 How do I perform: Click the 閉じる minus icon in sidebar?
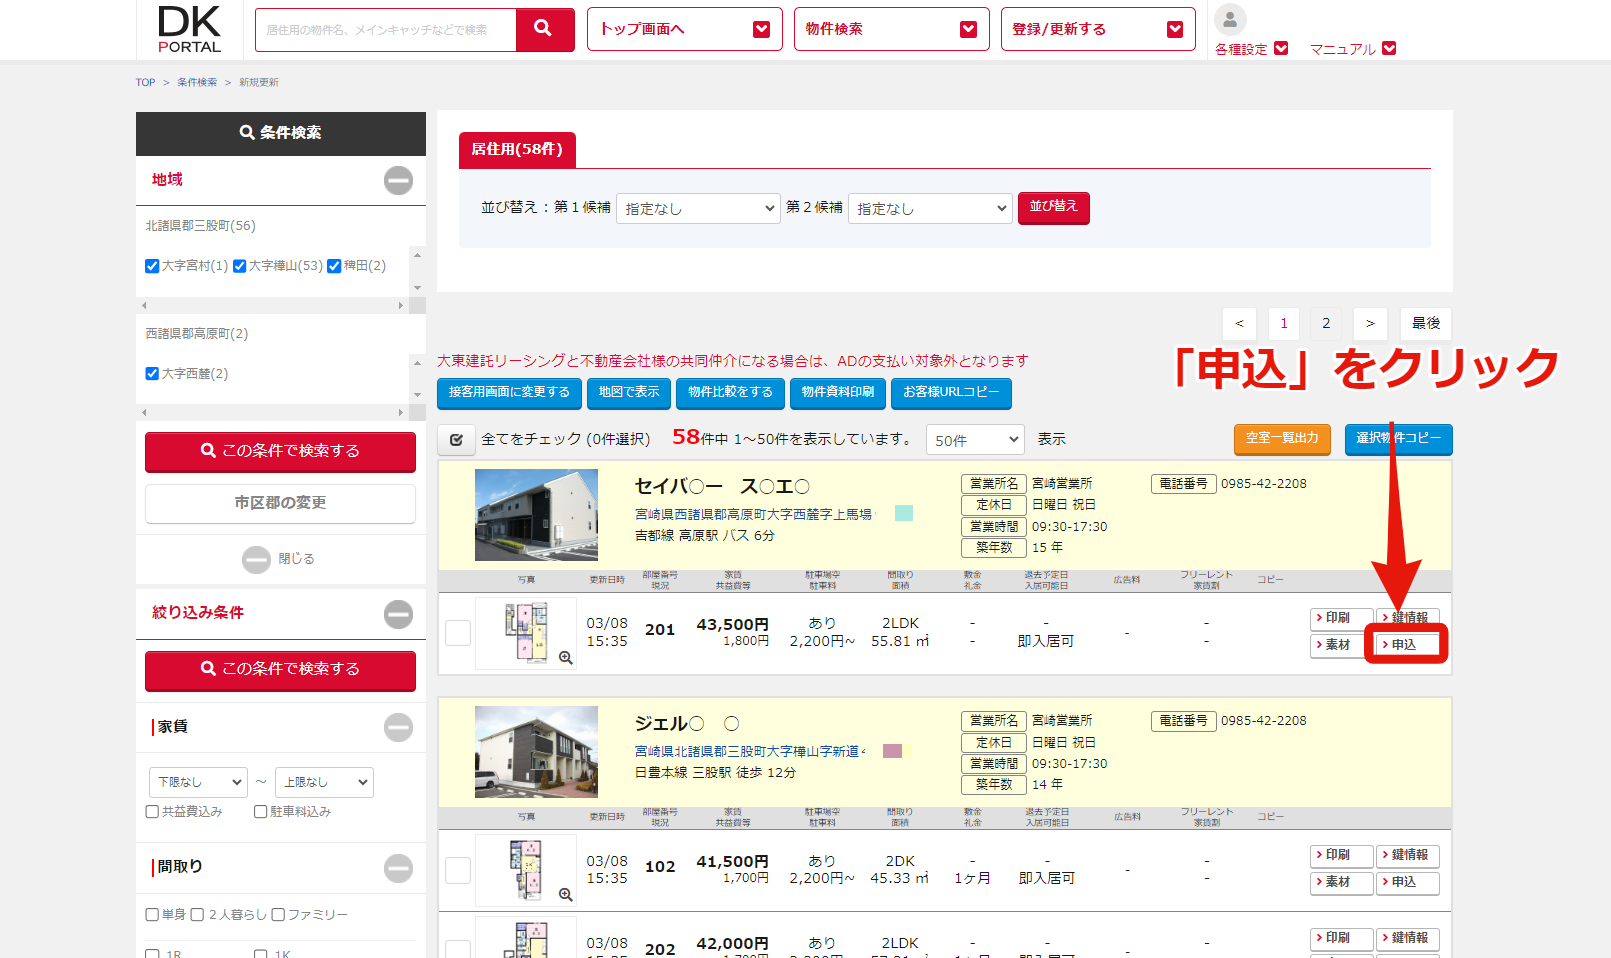(x=256, y=559)
